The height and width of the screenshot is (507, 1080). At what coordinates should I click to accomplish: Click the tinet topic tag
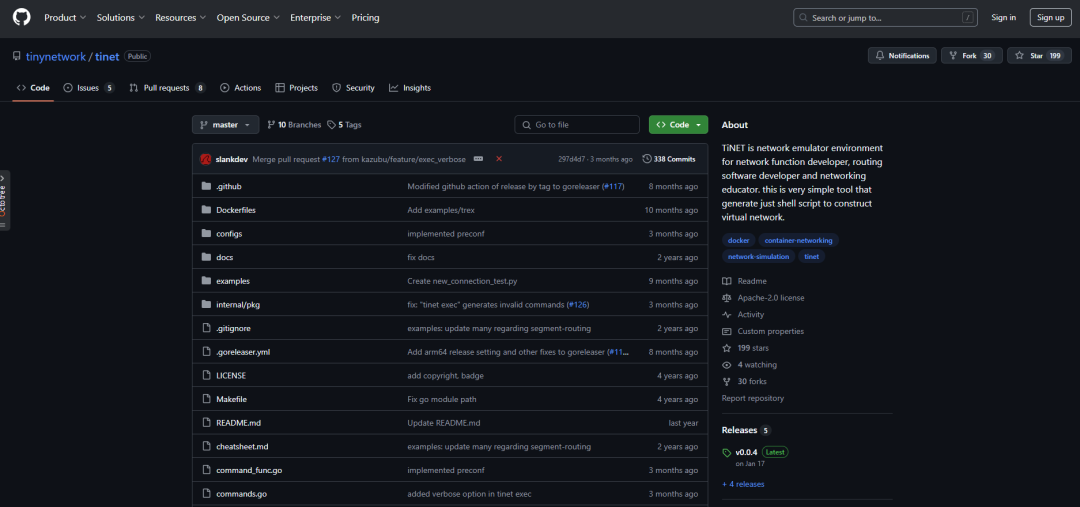coord(812,256)
